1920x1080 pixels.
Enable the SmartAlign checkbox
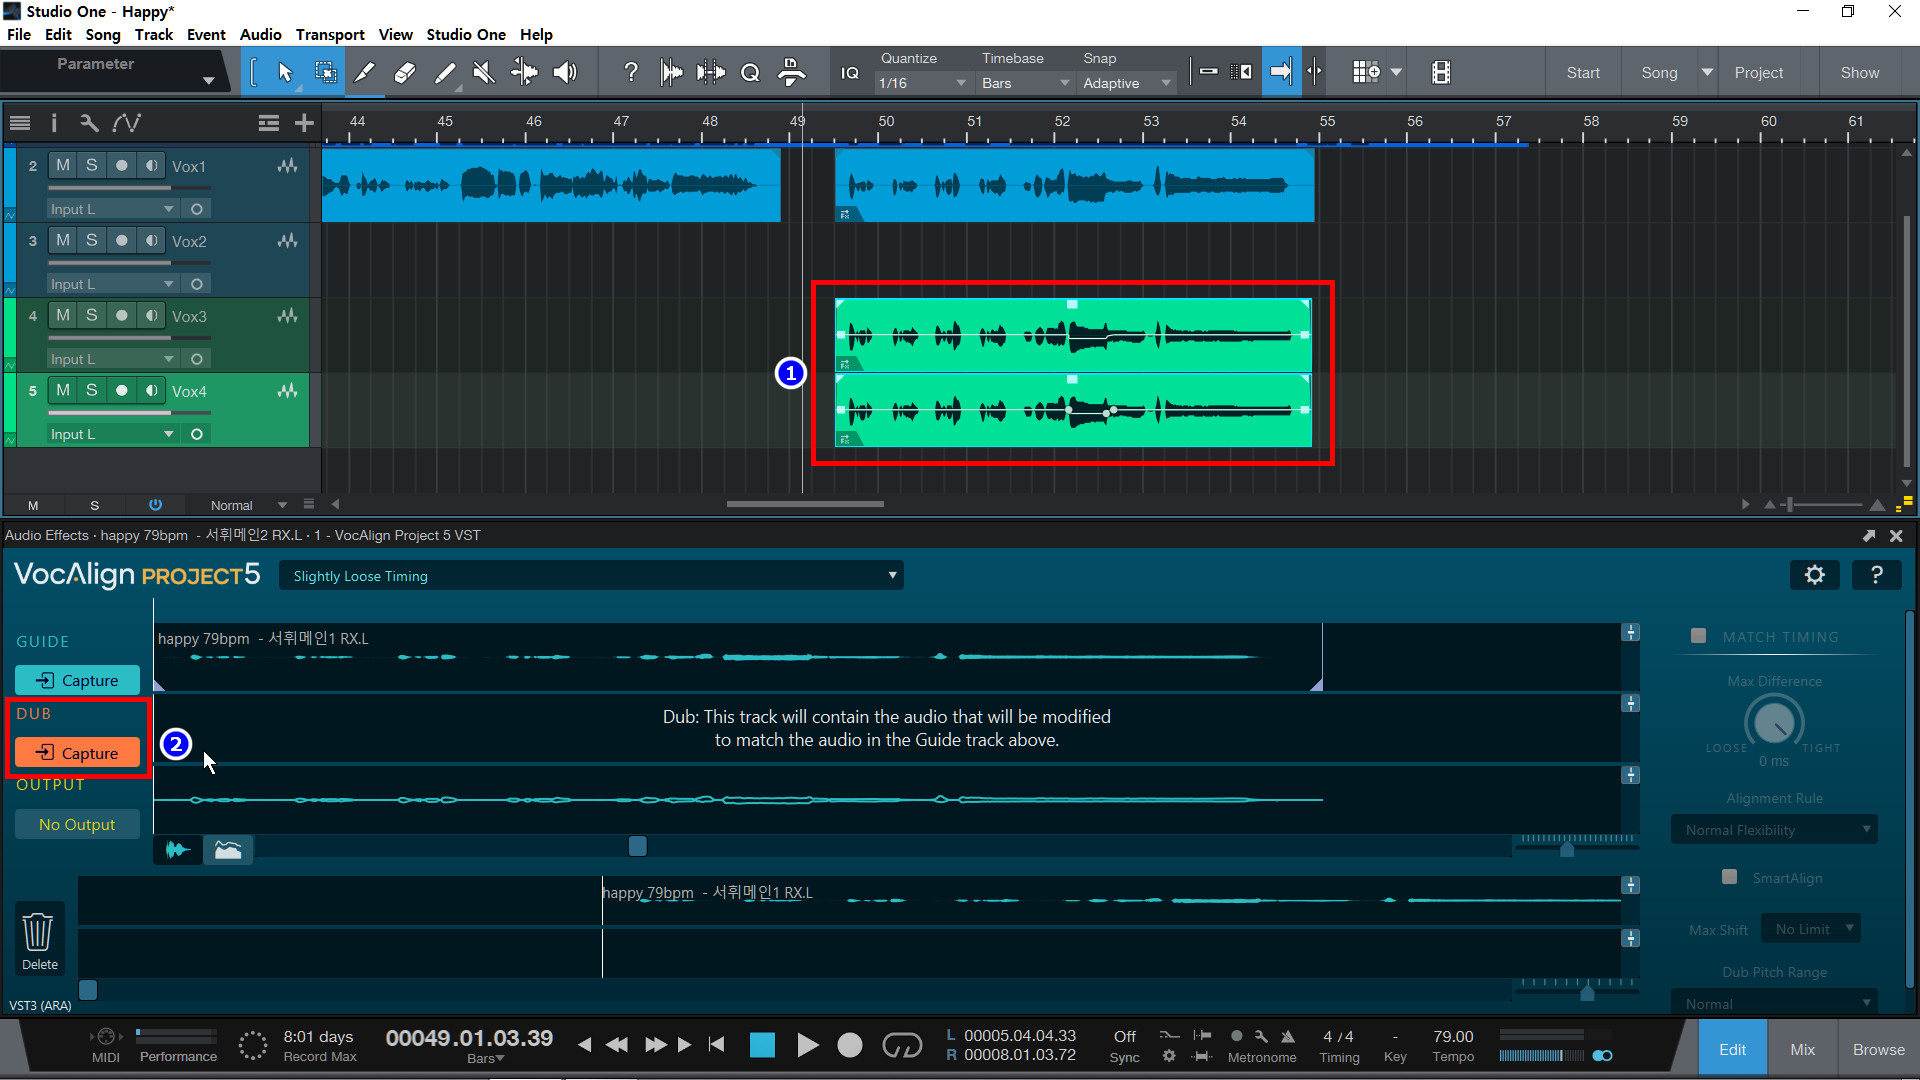point(1729,877)
